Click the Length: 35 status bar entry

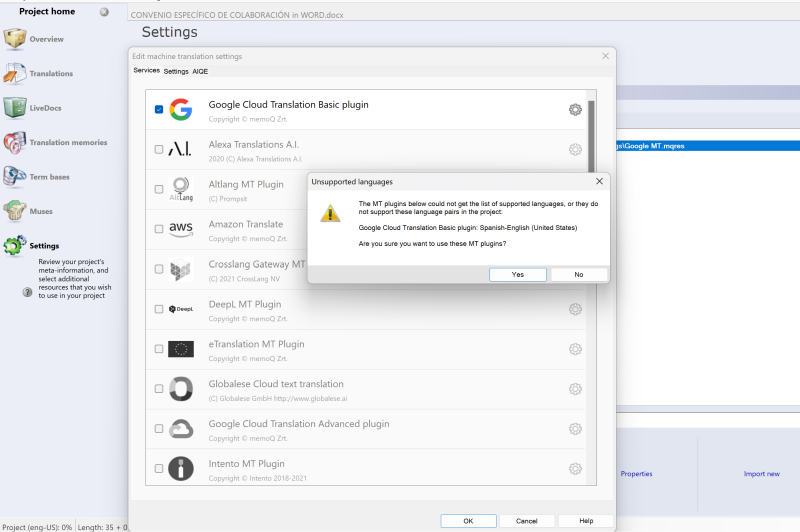102,527
